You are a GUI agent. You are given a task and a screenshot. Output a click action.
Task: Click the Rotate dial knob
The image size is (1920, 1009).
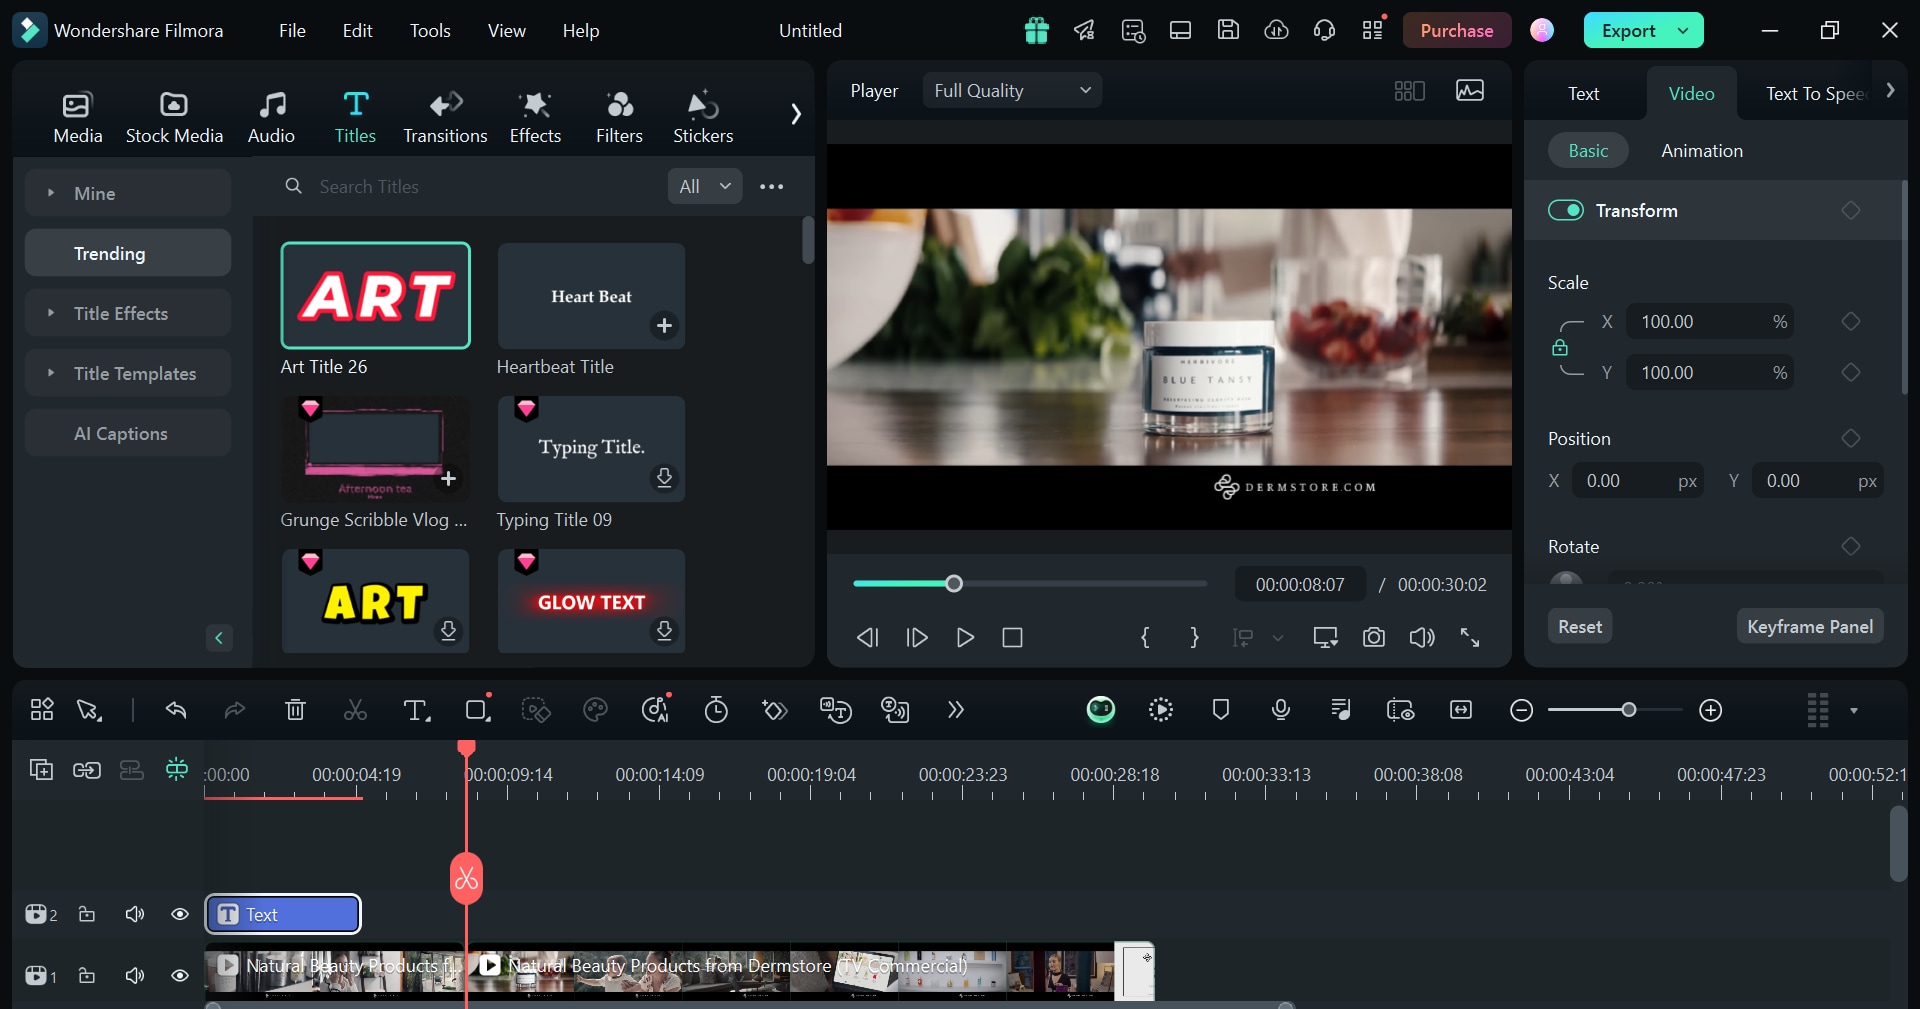[x=1566, y=580]
